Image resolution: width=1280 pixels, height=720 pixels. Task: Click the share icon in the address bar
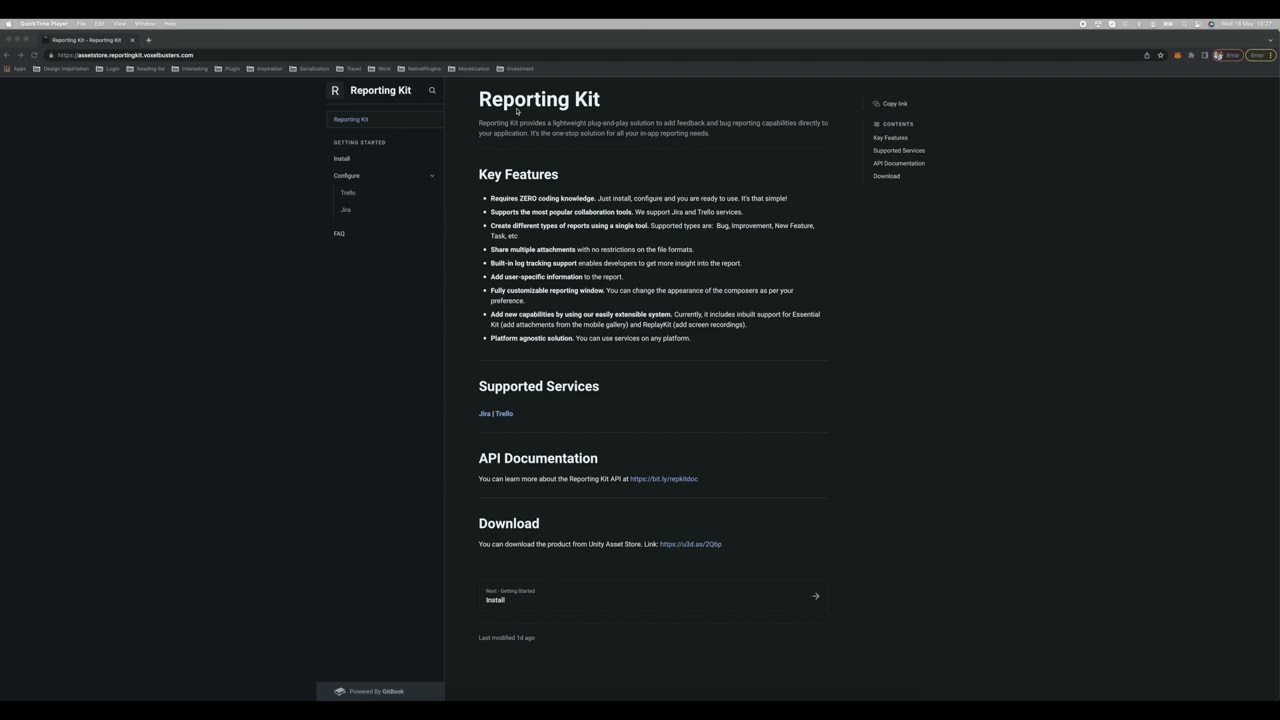point(1147,55)
